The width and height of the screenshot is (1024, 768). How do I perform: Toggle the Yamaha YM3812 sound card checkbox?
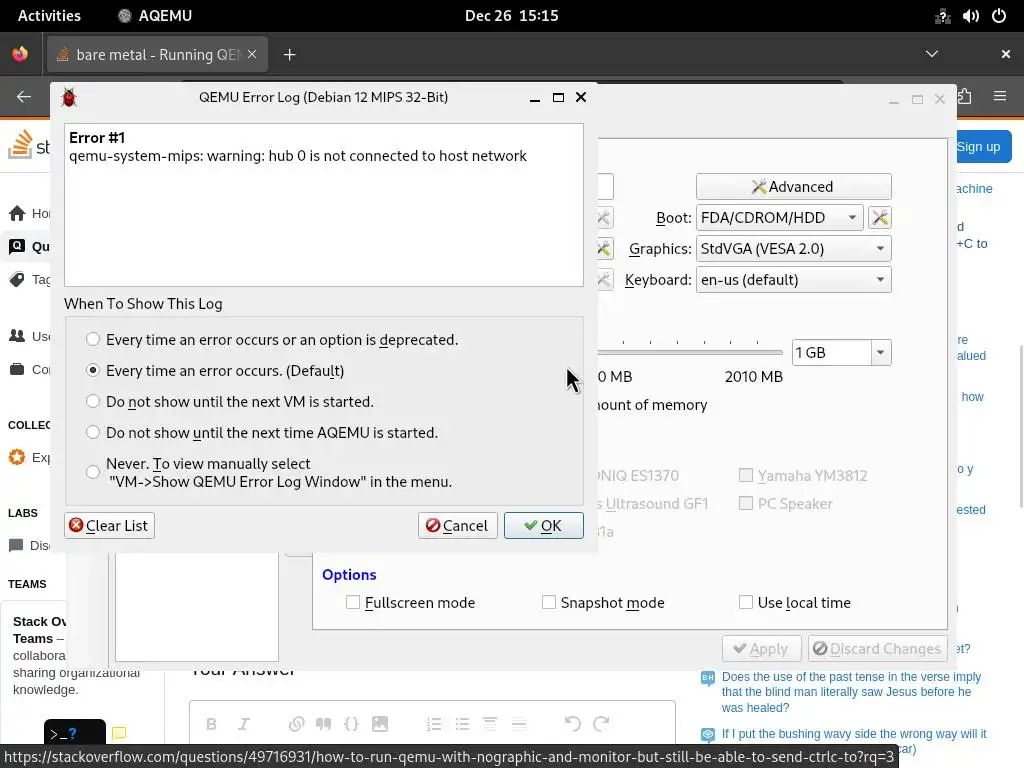pos(746,475)
